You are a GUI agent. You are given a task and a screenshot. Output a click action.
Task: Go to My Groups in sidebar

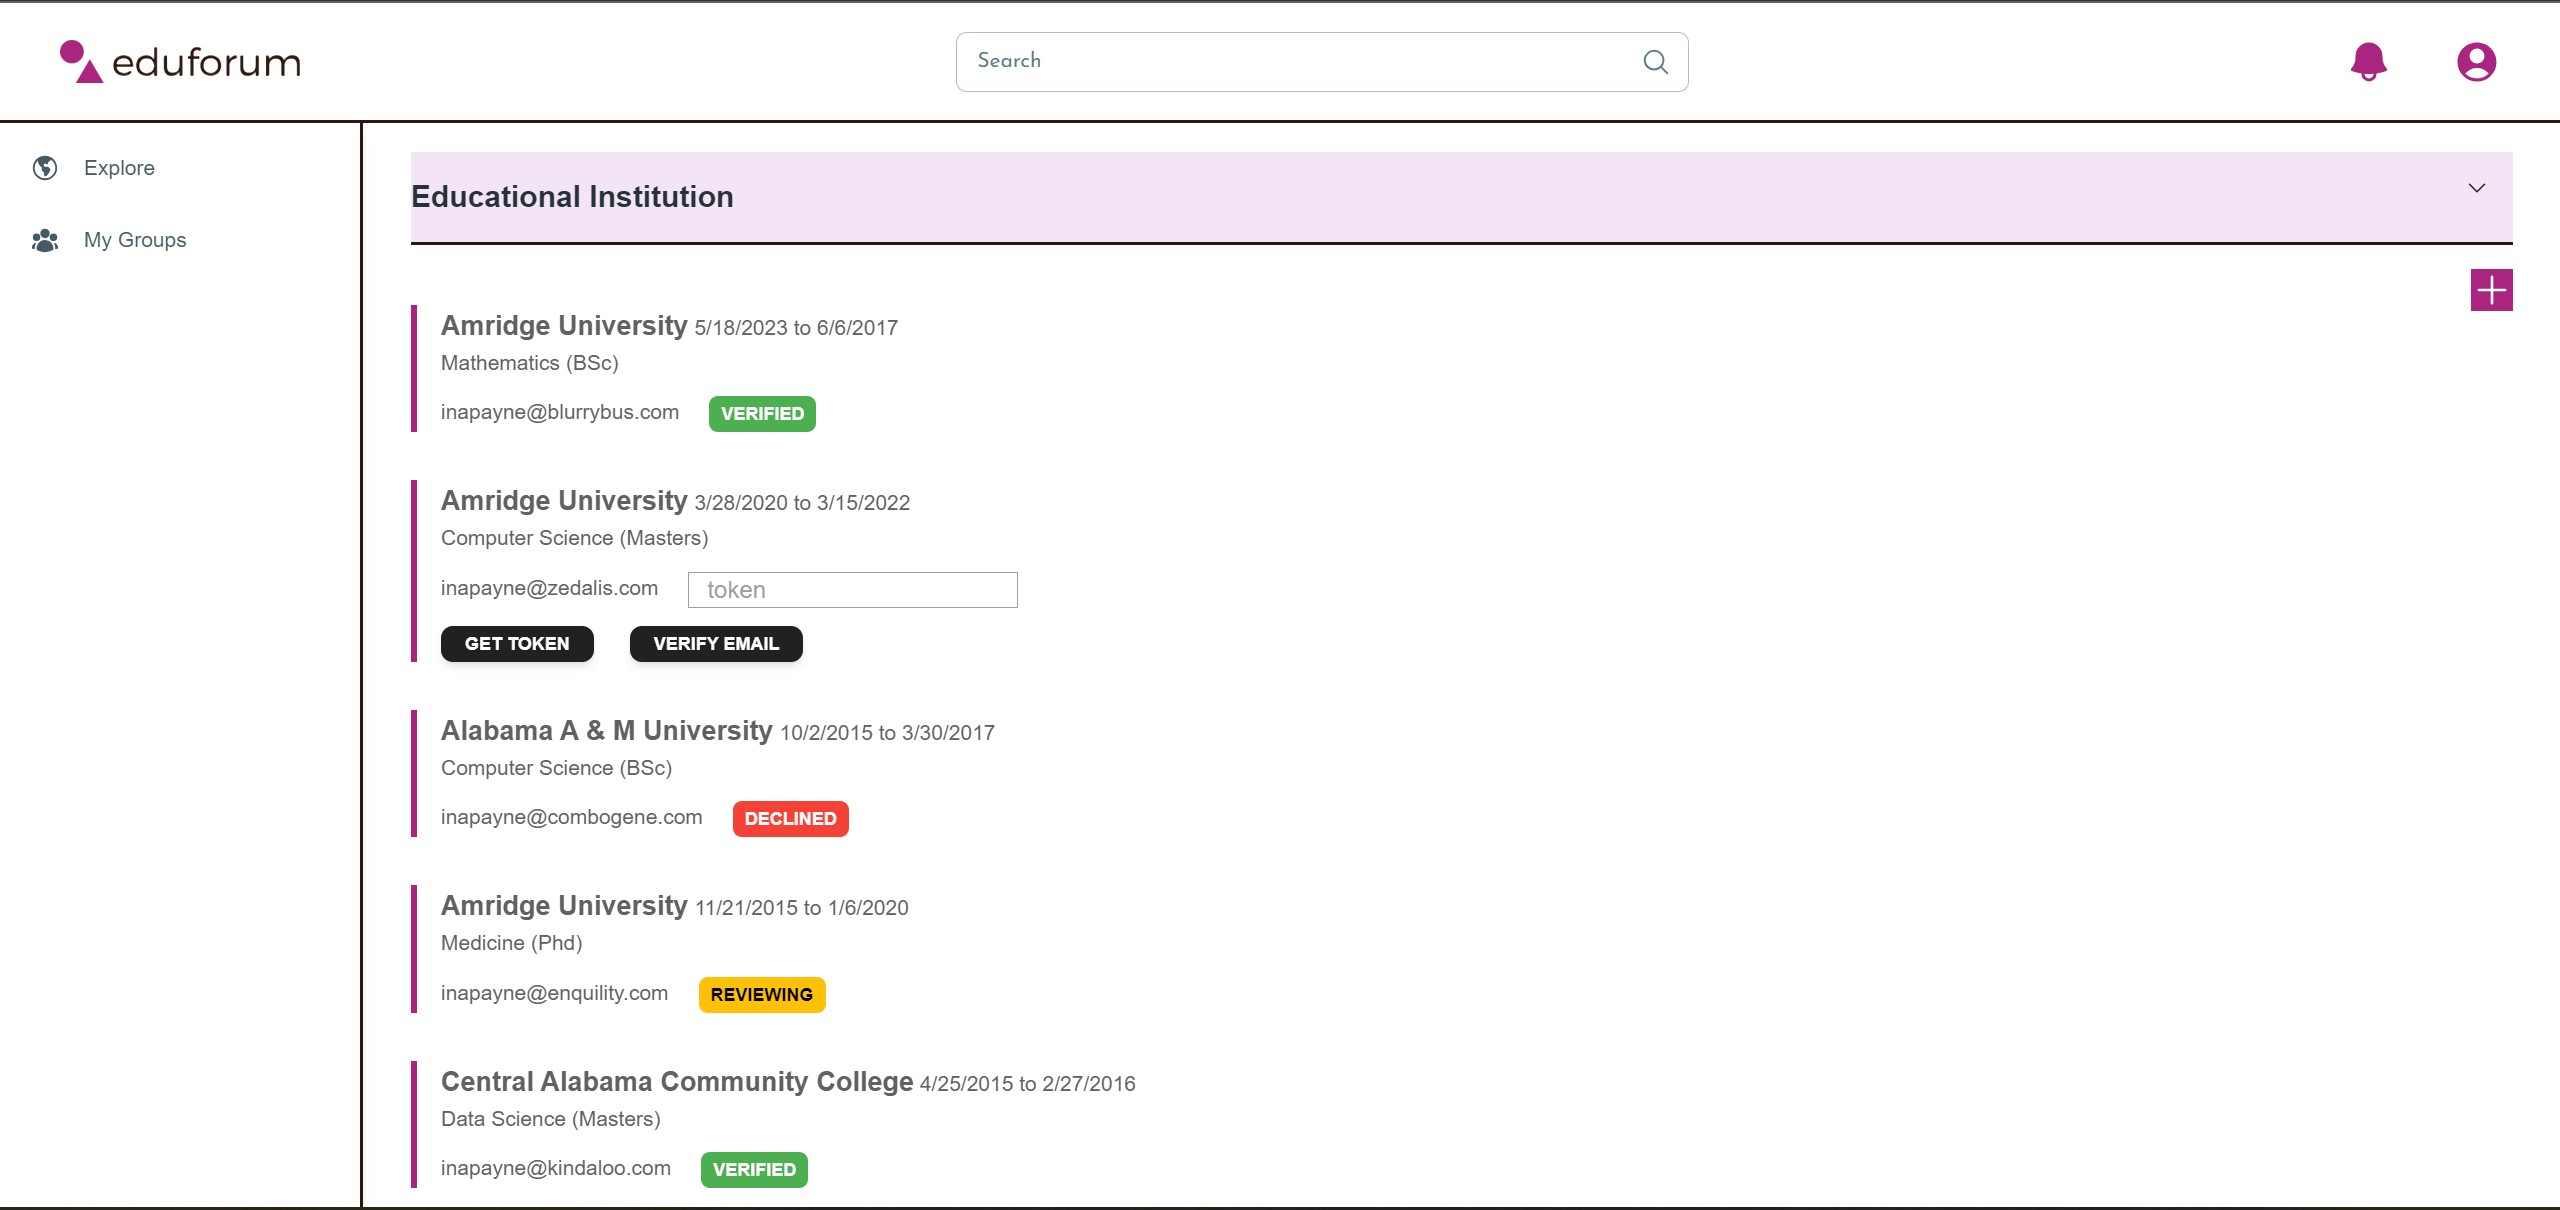tap(135, 240)
